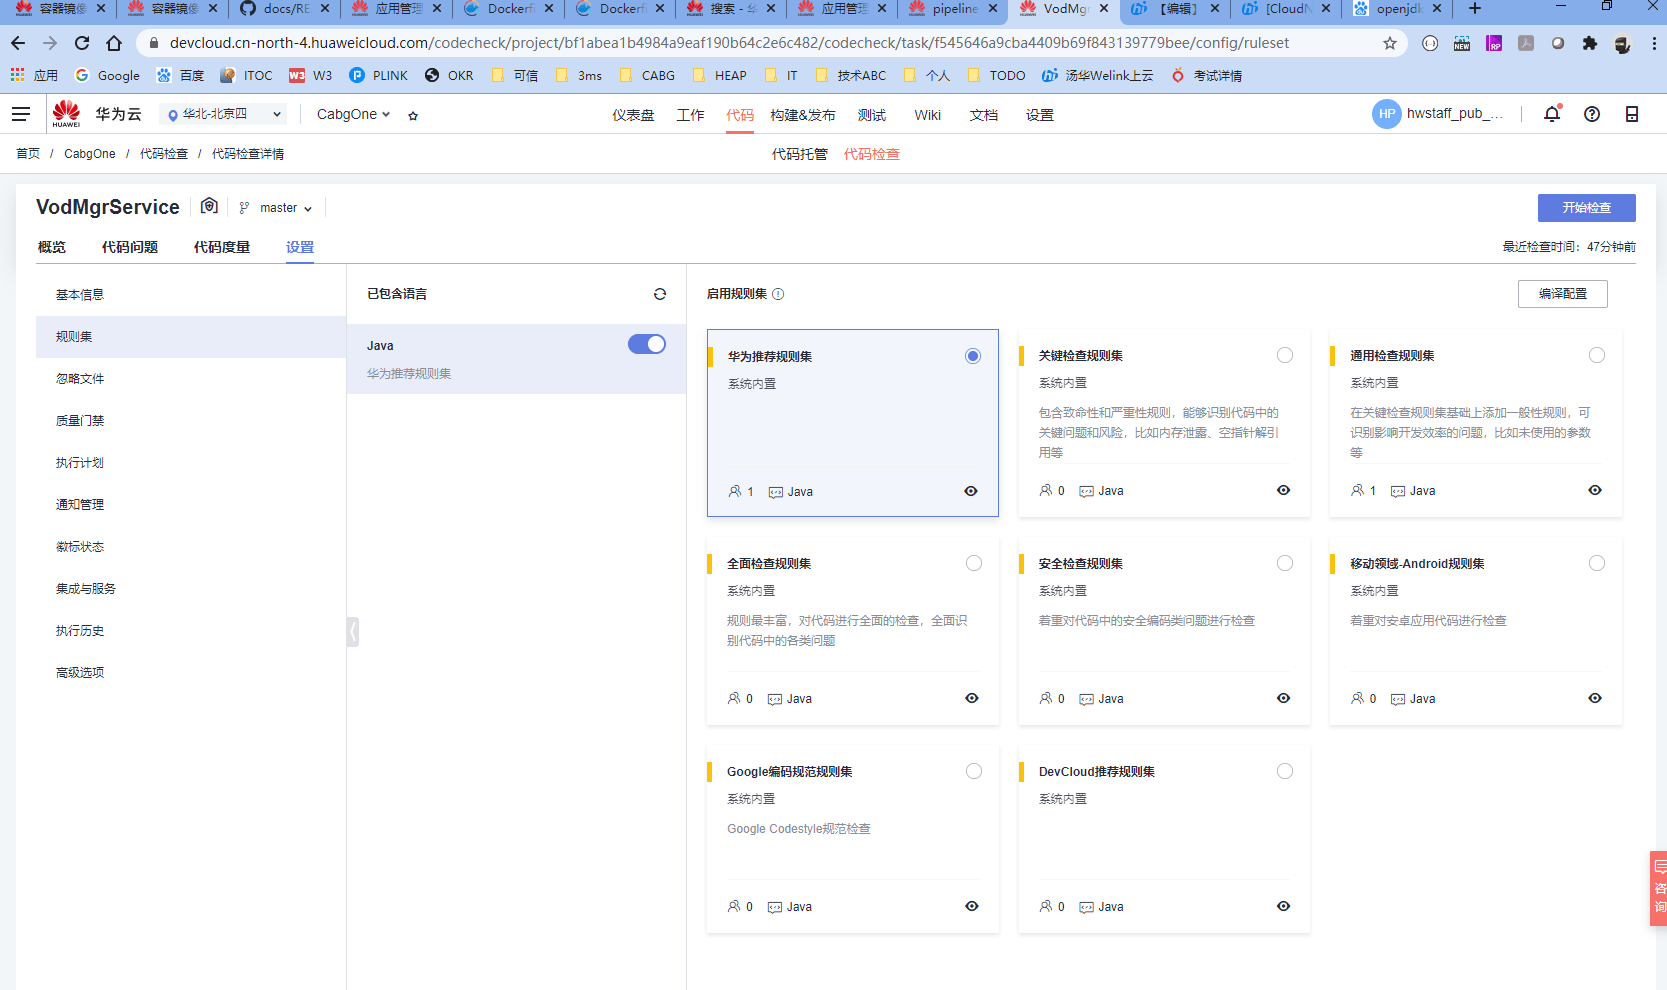Open the notifications bell
The width and height of the screenshot is (1667, 990).
pos(1552,114)
